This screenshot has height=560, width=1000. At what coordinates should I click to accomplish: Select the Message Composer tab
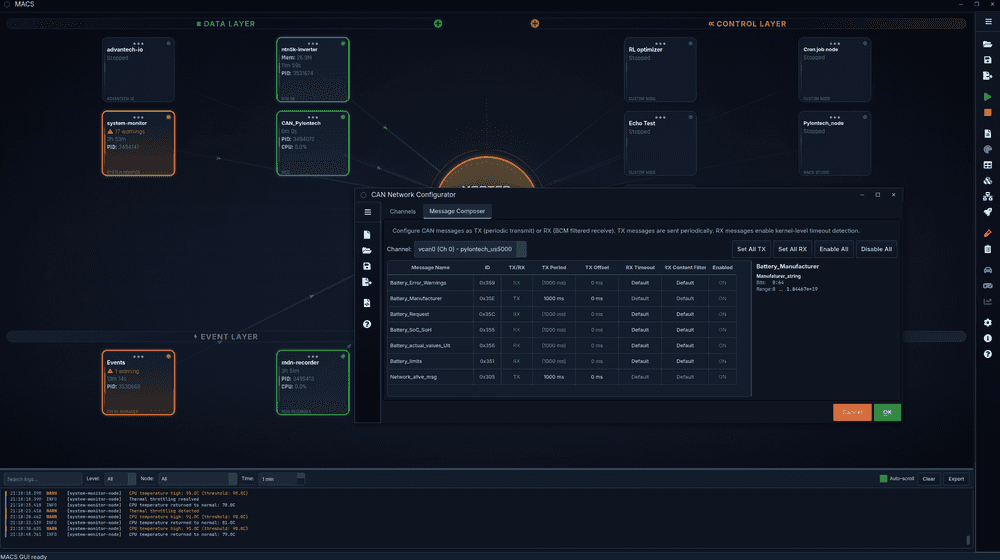457,211
